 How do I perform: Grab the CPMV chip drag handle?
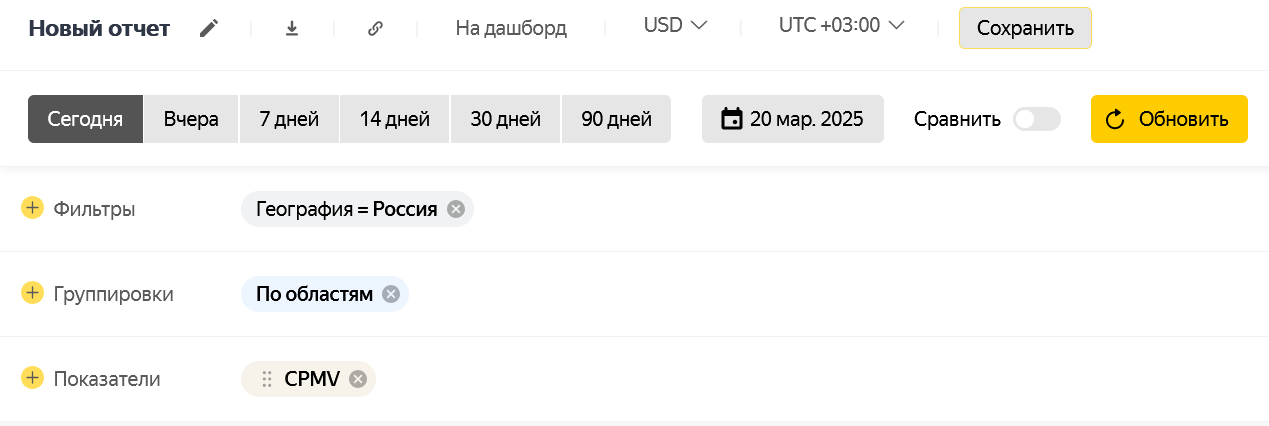[267, 379]
